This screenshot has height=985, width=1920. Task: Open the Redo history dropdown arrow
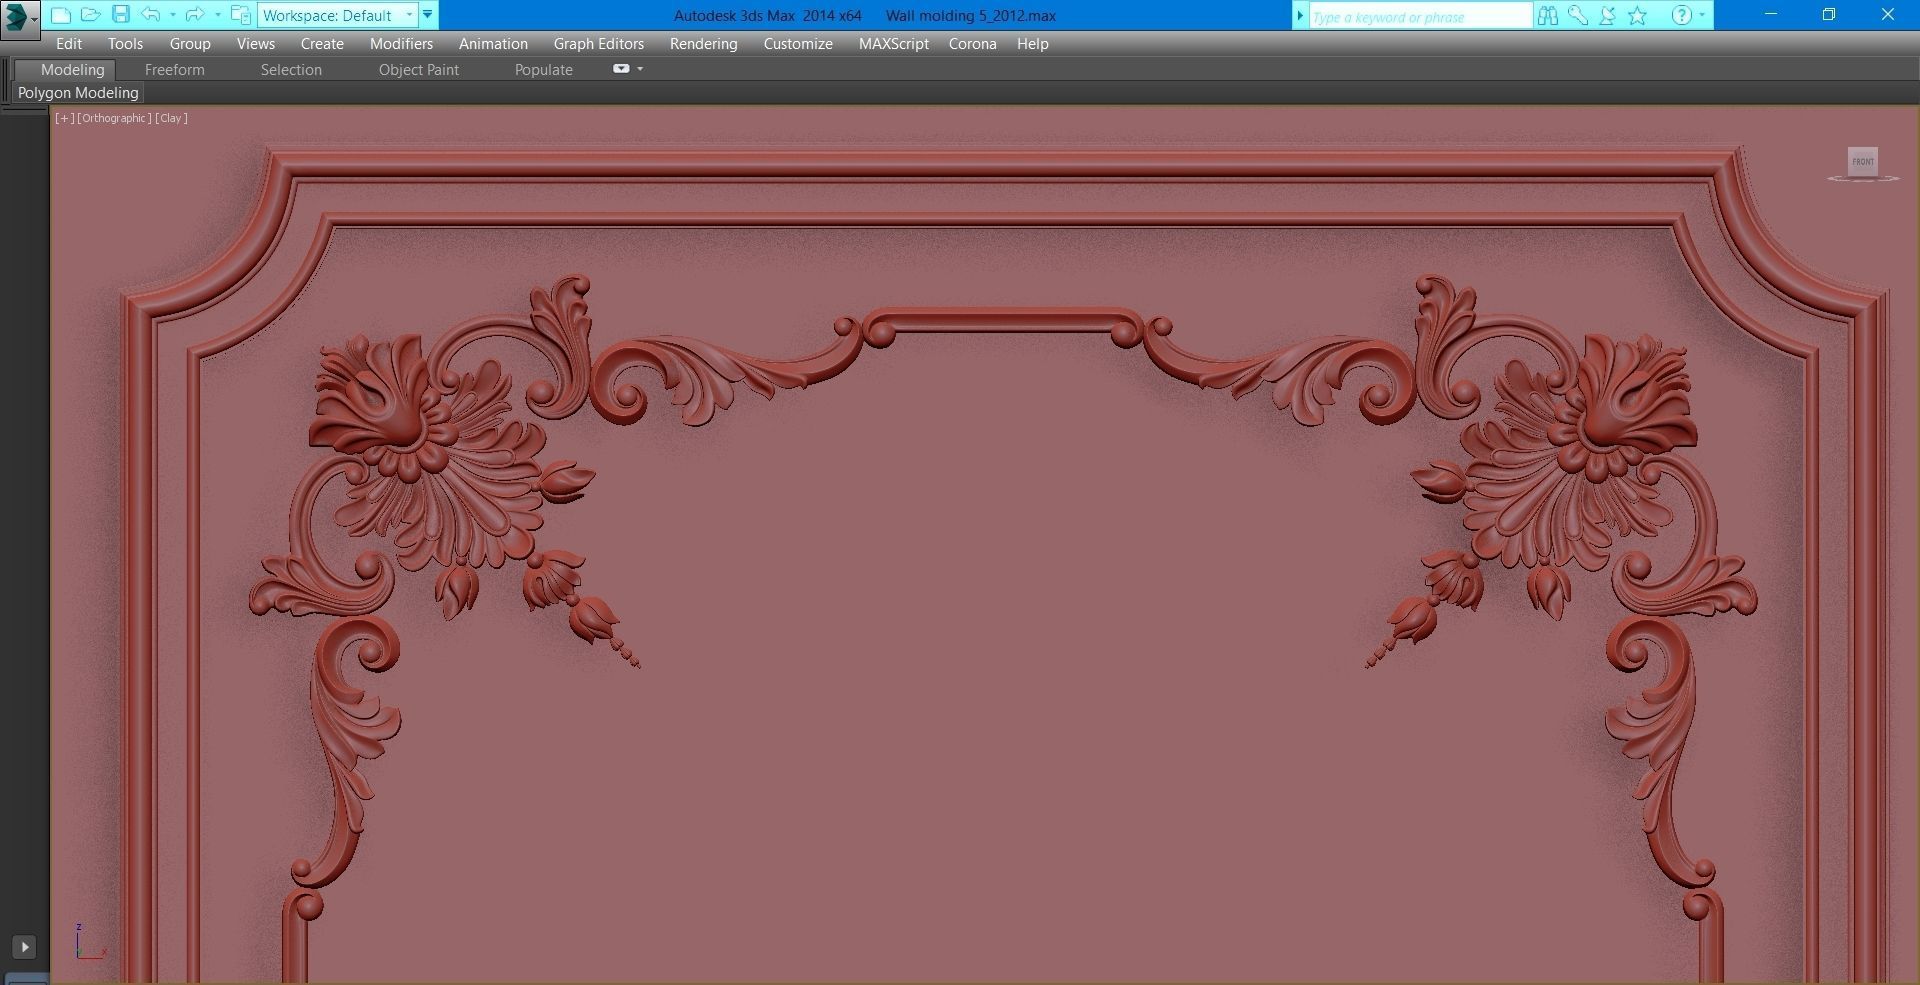coord(217,15)
